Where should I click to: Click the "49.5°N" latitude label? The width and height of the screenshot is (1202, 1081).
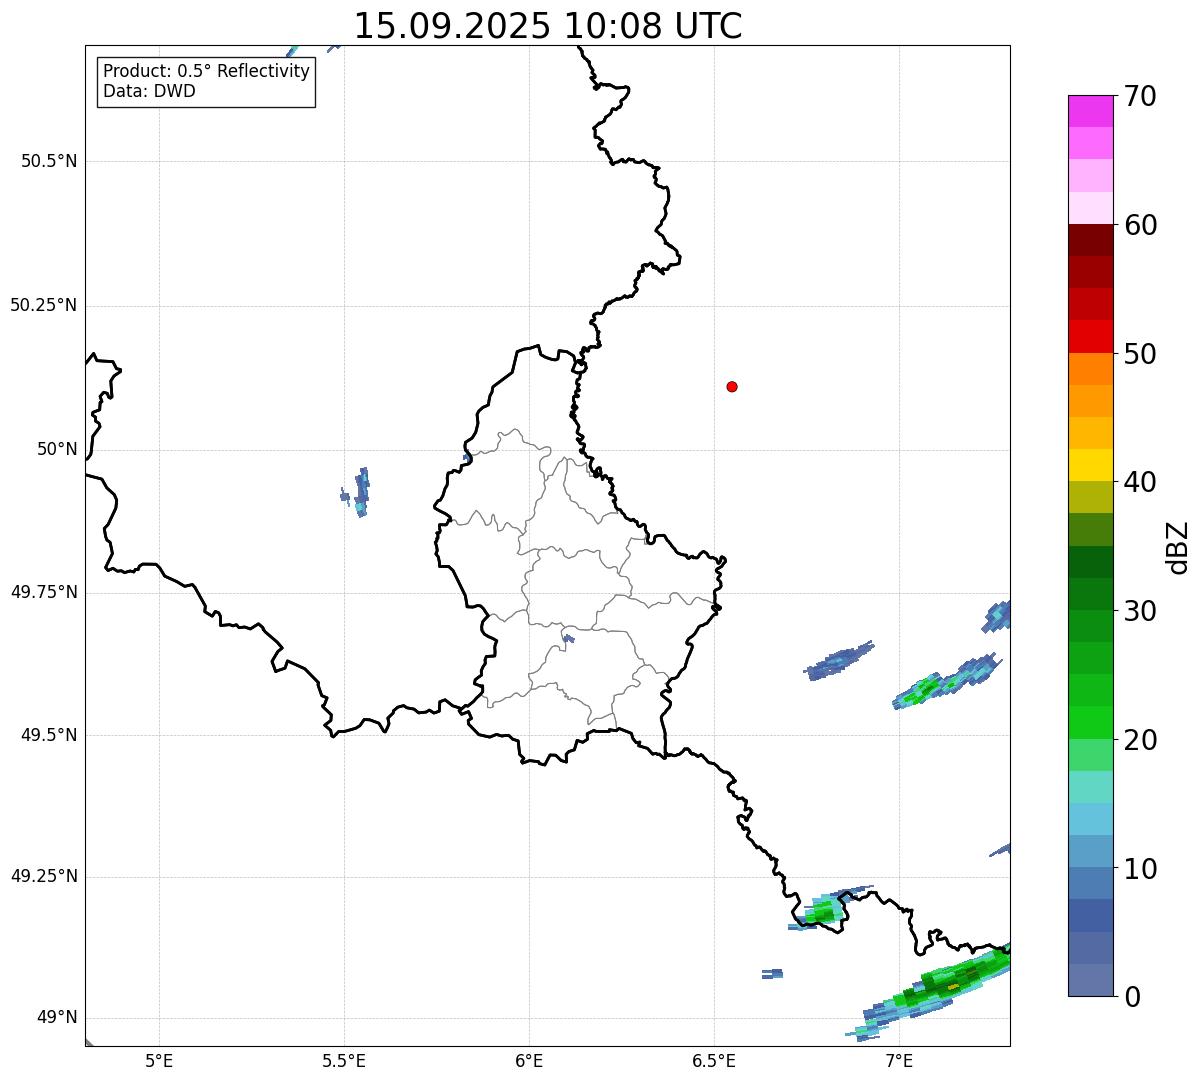click(x=49, y=735)
